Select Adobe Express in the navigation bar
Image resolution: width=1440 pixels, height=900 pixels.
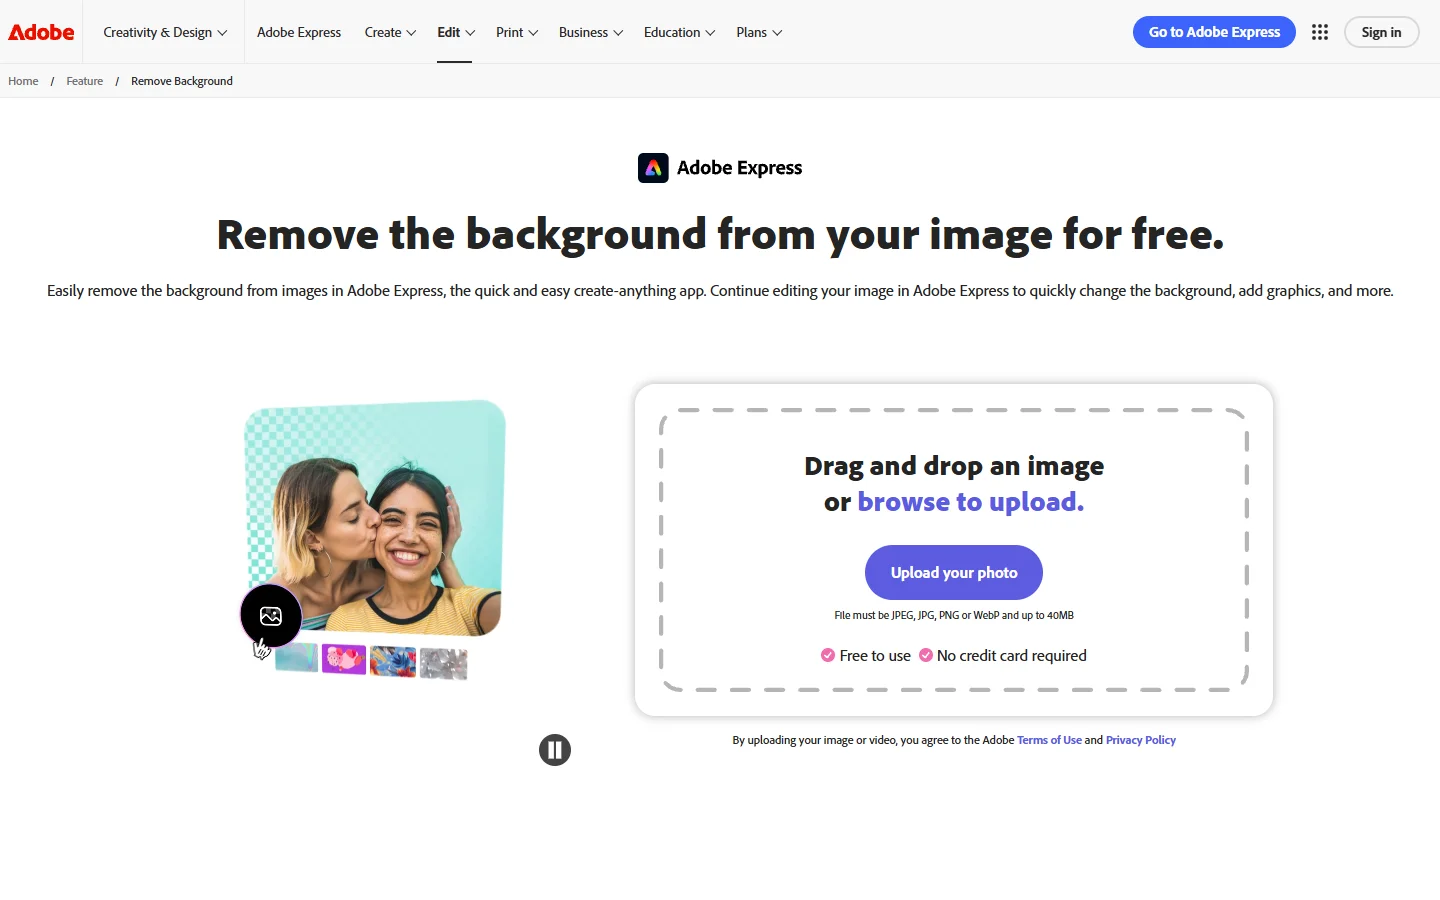299,31
